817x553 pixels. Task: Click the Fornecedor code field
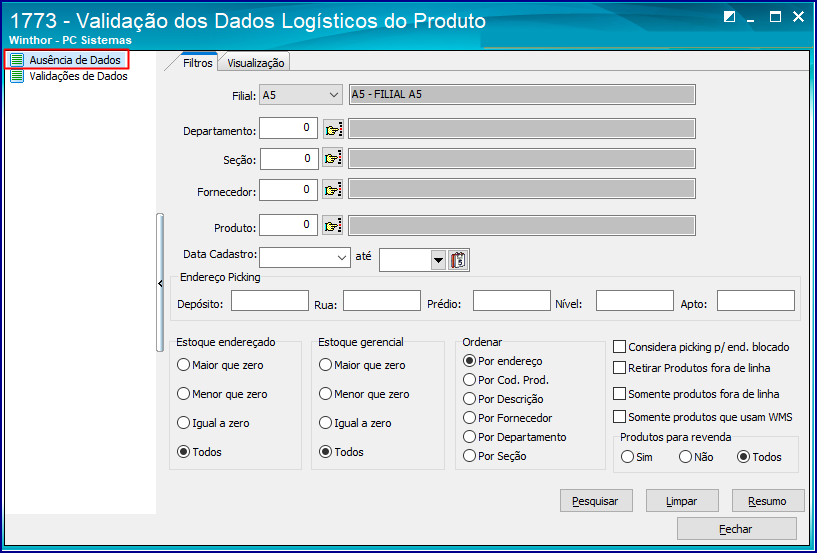pos(288,190)
